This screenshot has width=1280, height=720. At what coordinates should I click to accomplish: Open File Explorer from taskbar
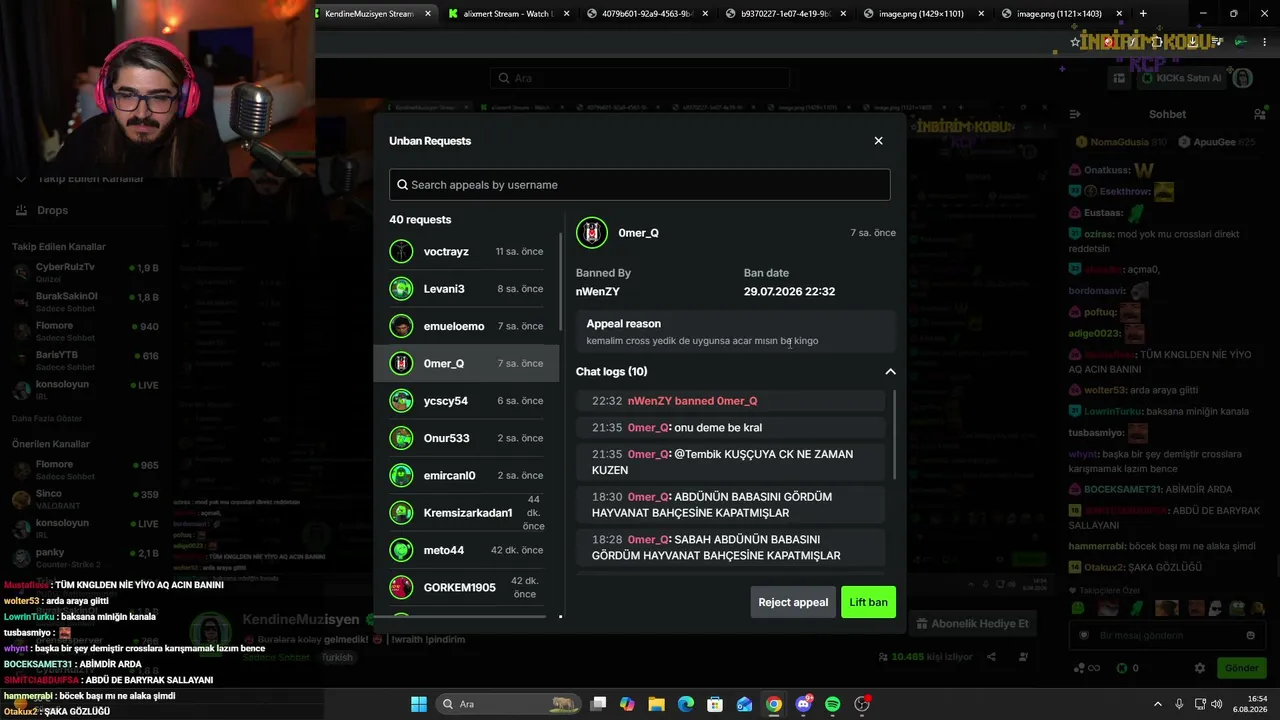point(656,704)
